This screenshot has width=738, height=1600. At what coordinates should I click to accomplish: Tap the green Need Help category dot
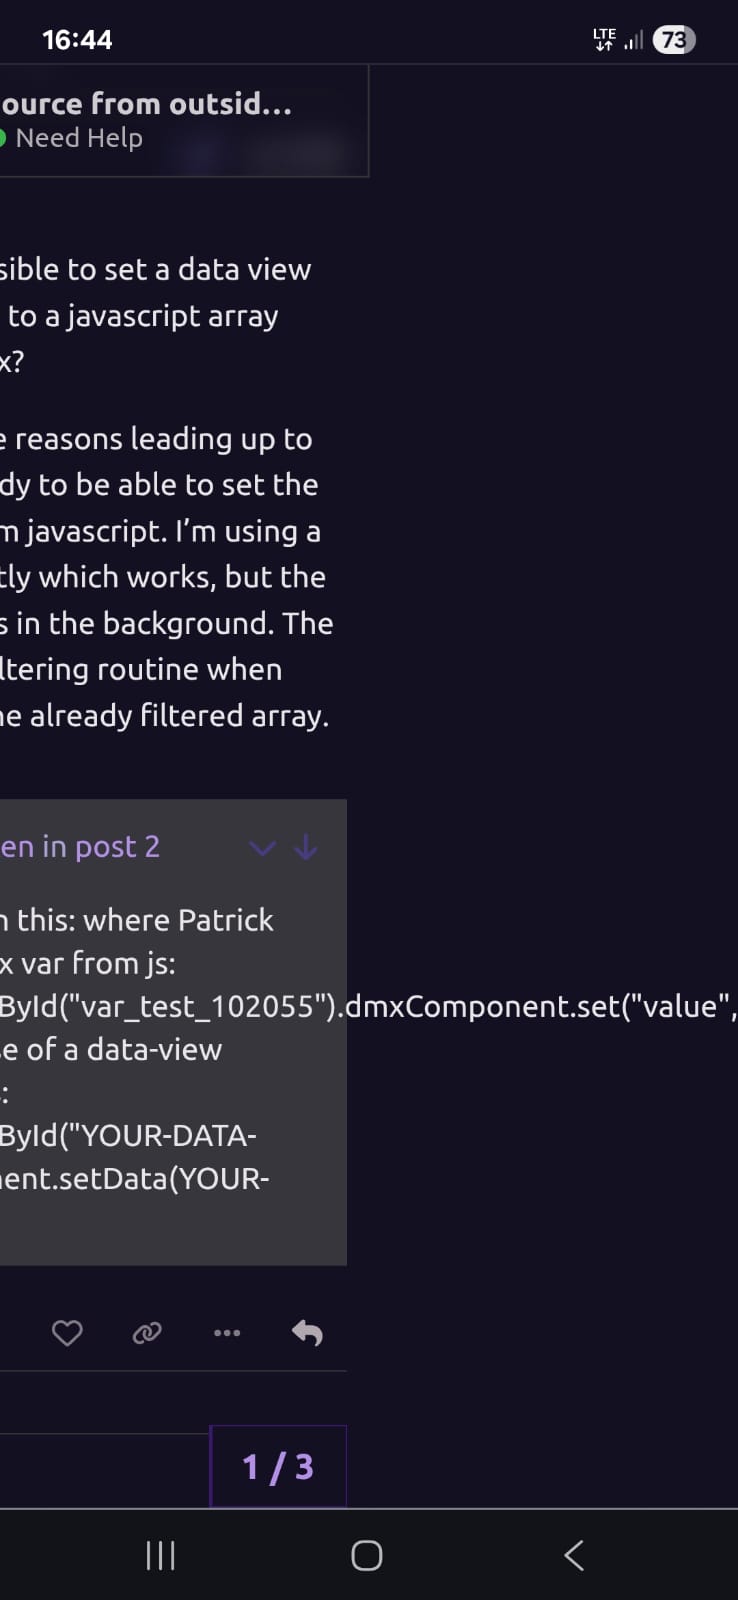pyautogui.click(x=3, y=138)
